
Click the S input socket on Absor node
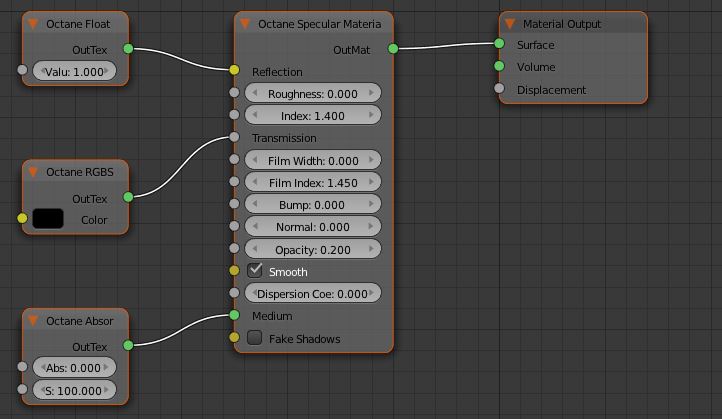(x=22, y=389)
